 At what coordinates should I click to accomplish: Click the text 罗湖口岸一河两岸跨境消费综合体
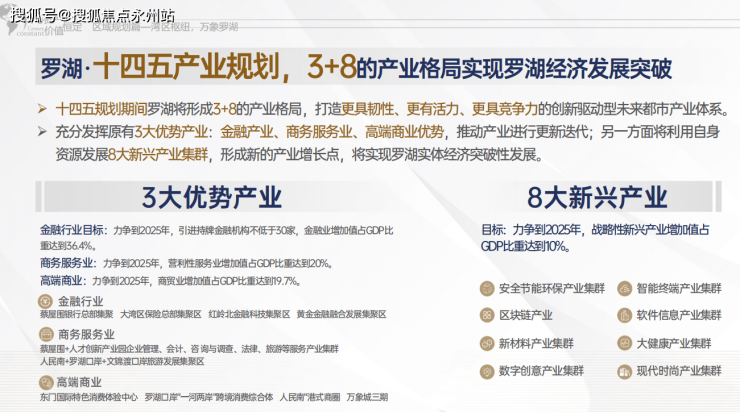[x=209, y=397]
